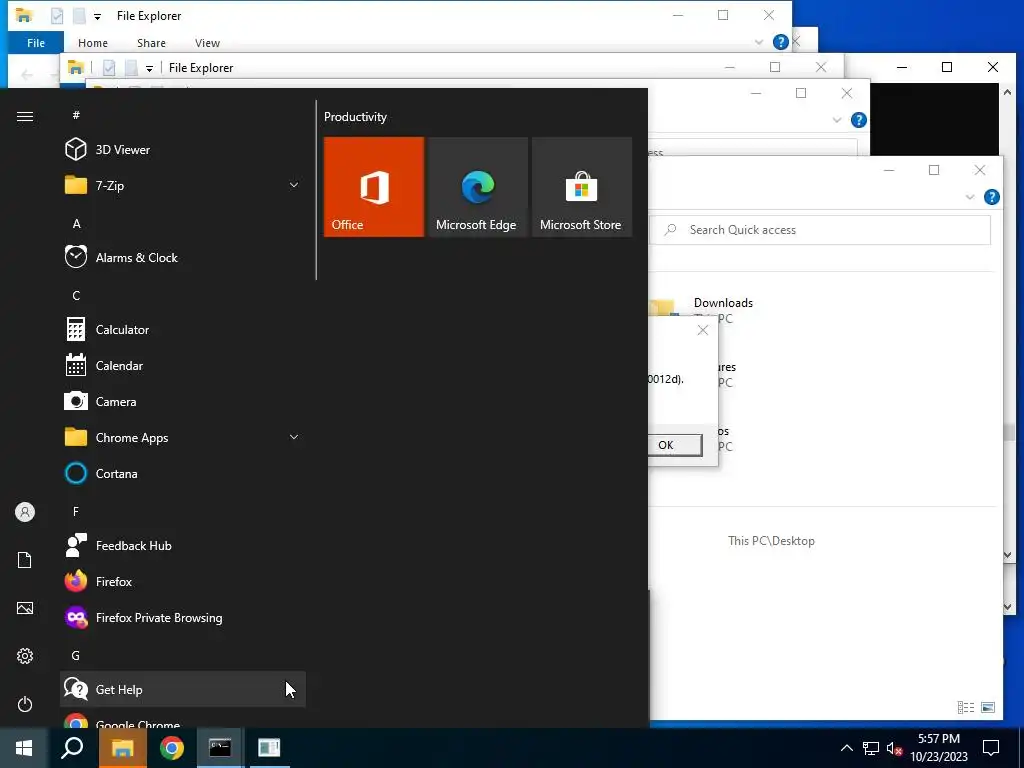Open Quick Access Toolbar dropdown in second File Explorer window
Image resolution: width=1024 pixels, height=768 pixels.
(150, 68)
